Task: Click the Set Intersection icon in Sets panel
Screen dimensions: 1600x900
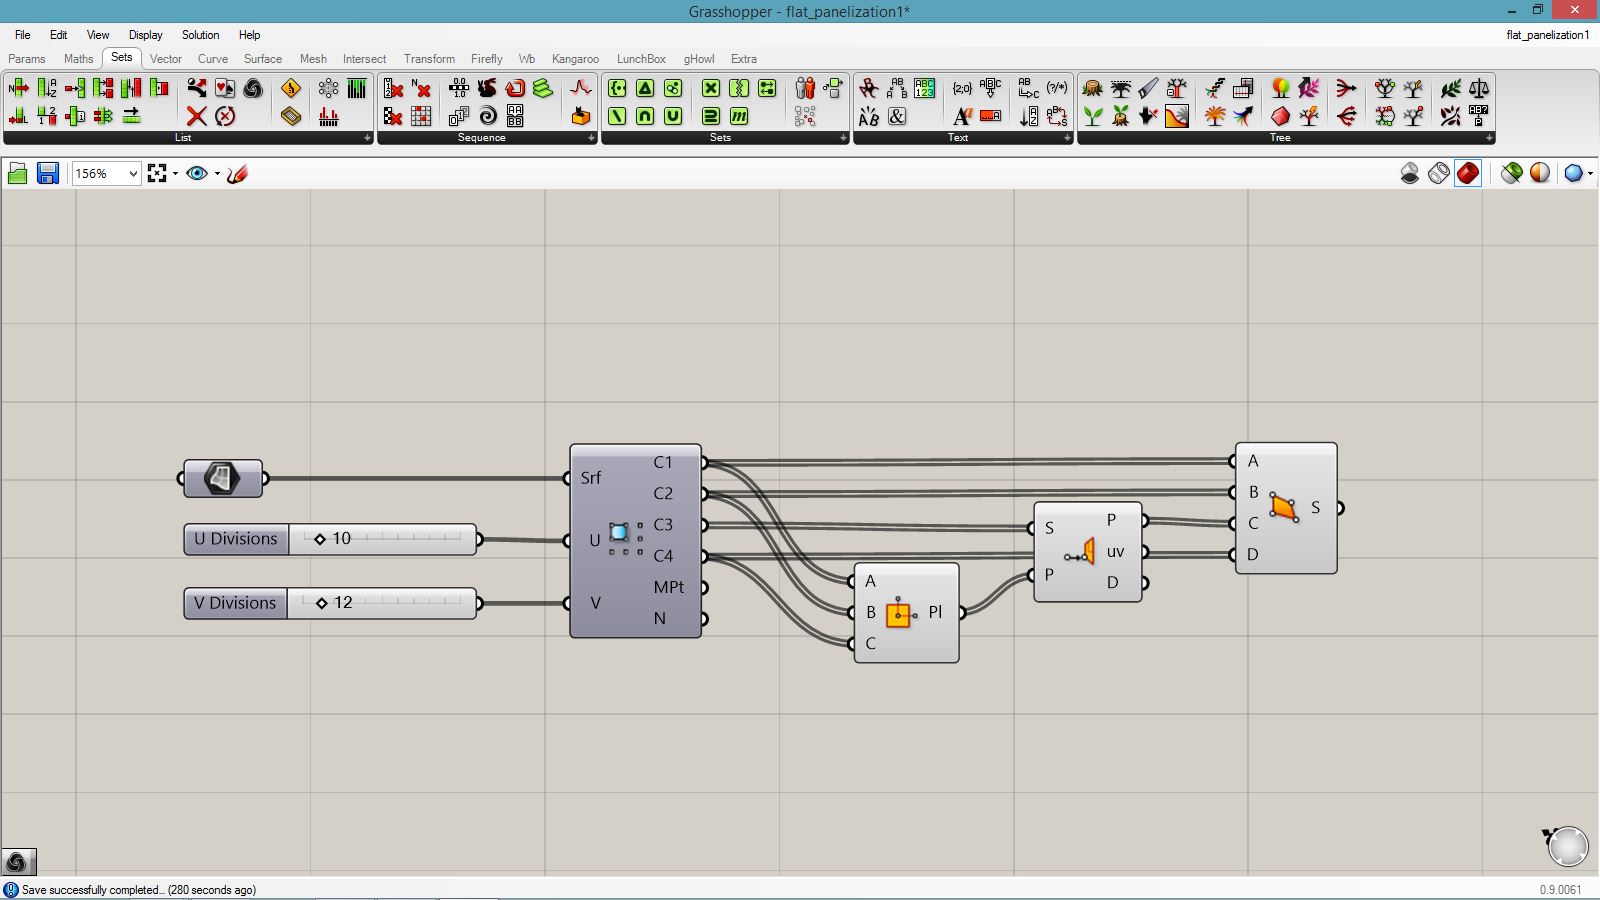Action: tap(645, 116)
